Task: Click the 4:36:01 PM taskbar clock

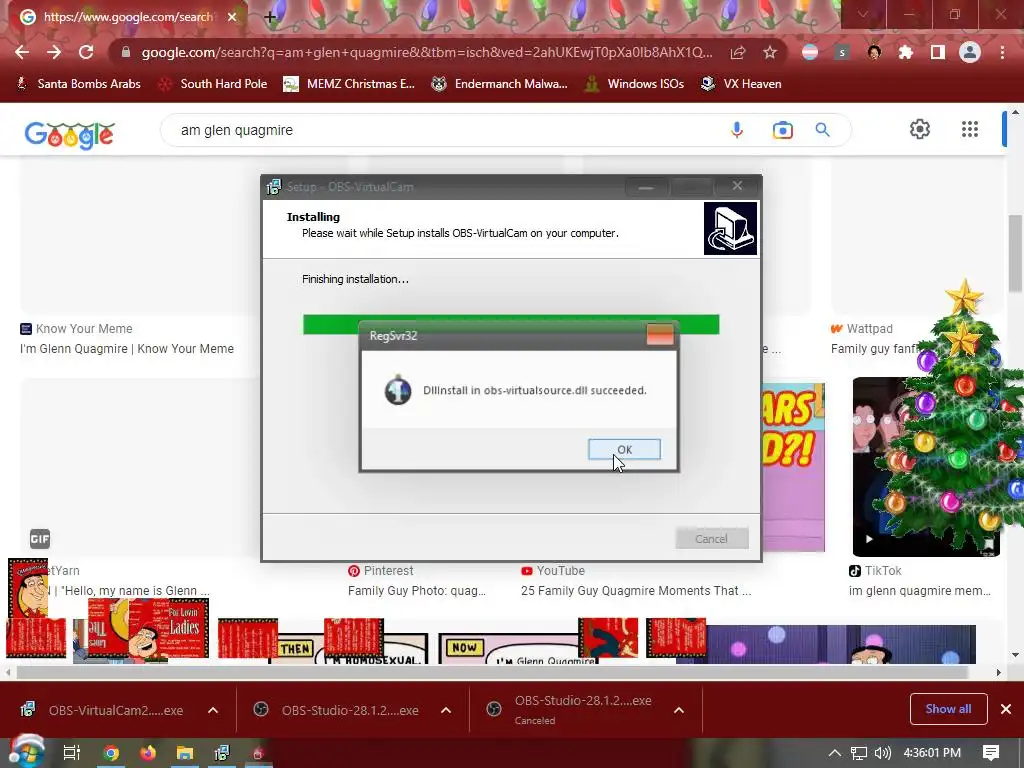Action: (x=932, y=753)
